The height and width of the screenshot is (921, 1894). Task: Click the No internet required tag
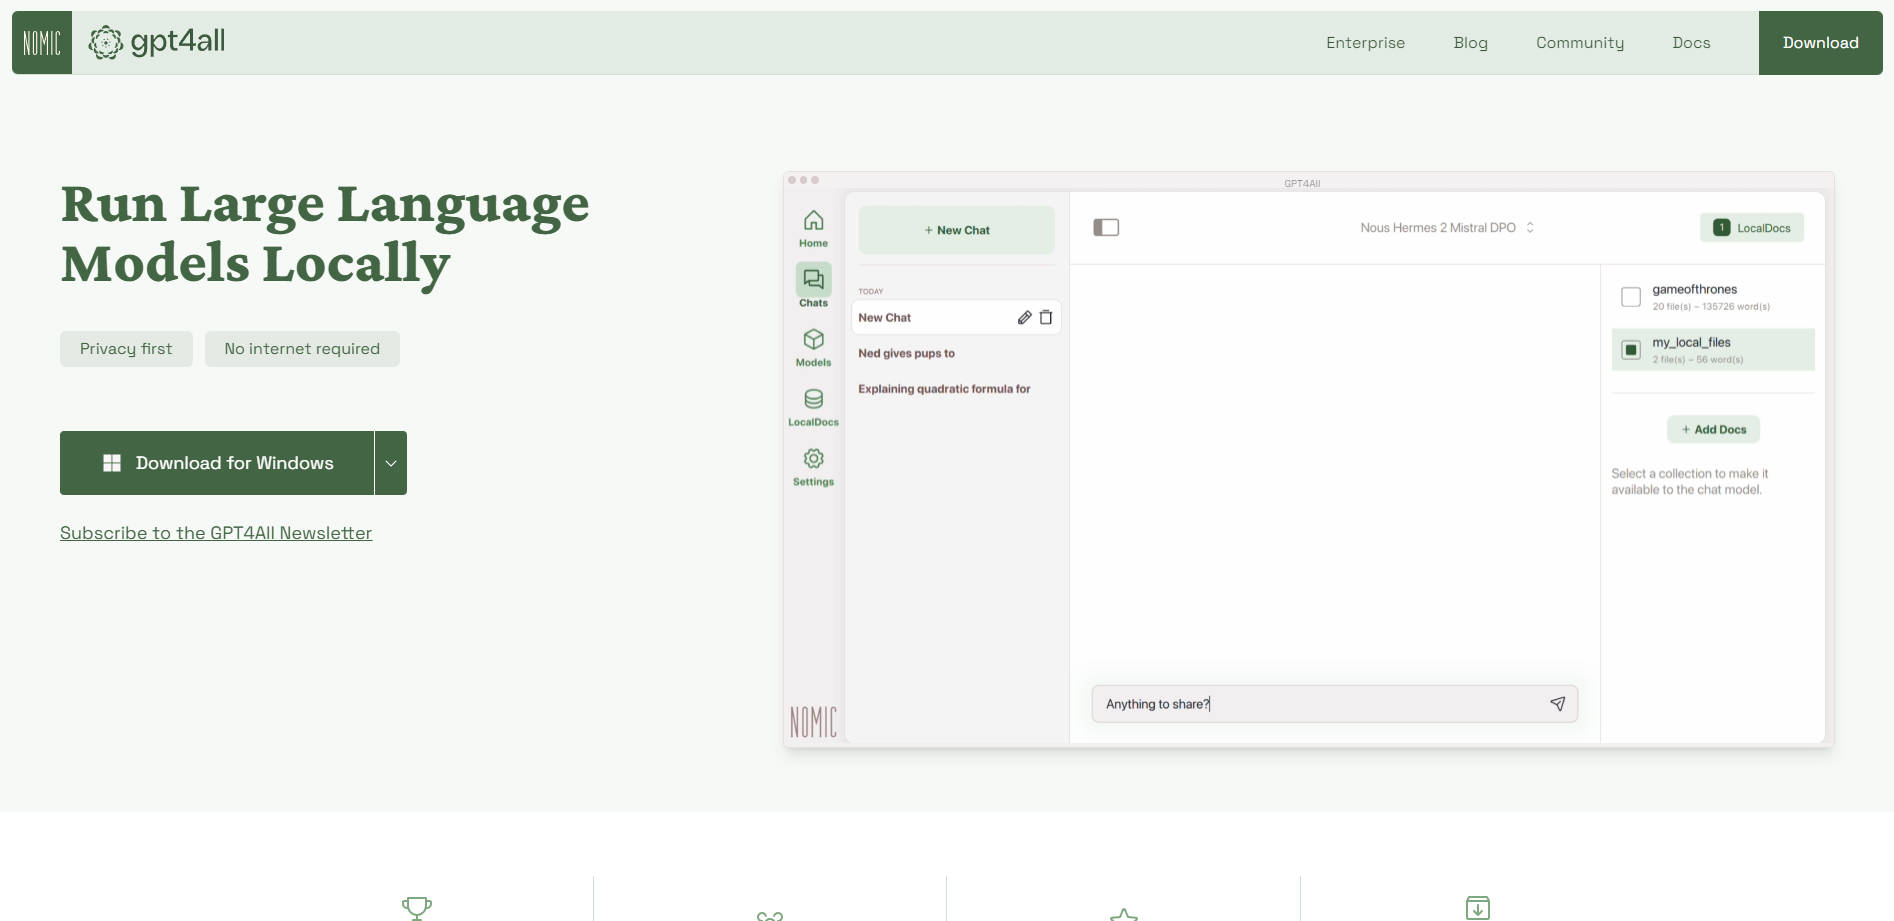pyautogui.click(x=302, y=349)
